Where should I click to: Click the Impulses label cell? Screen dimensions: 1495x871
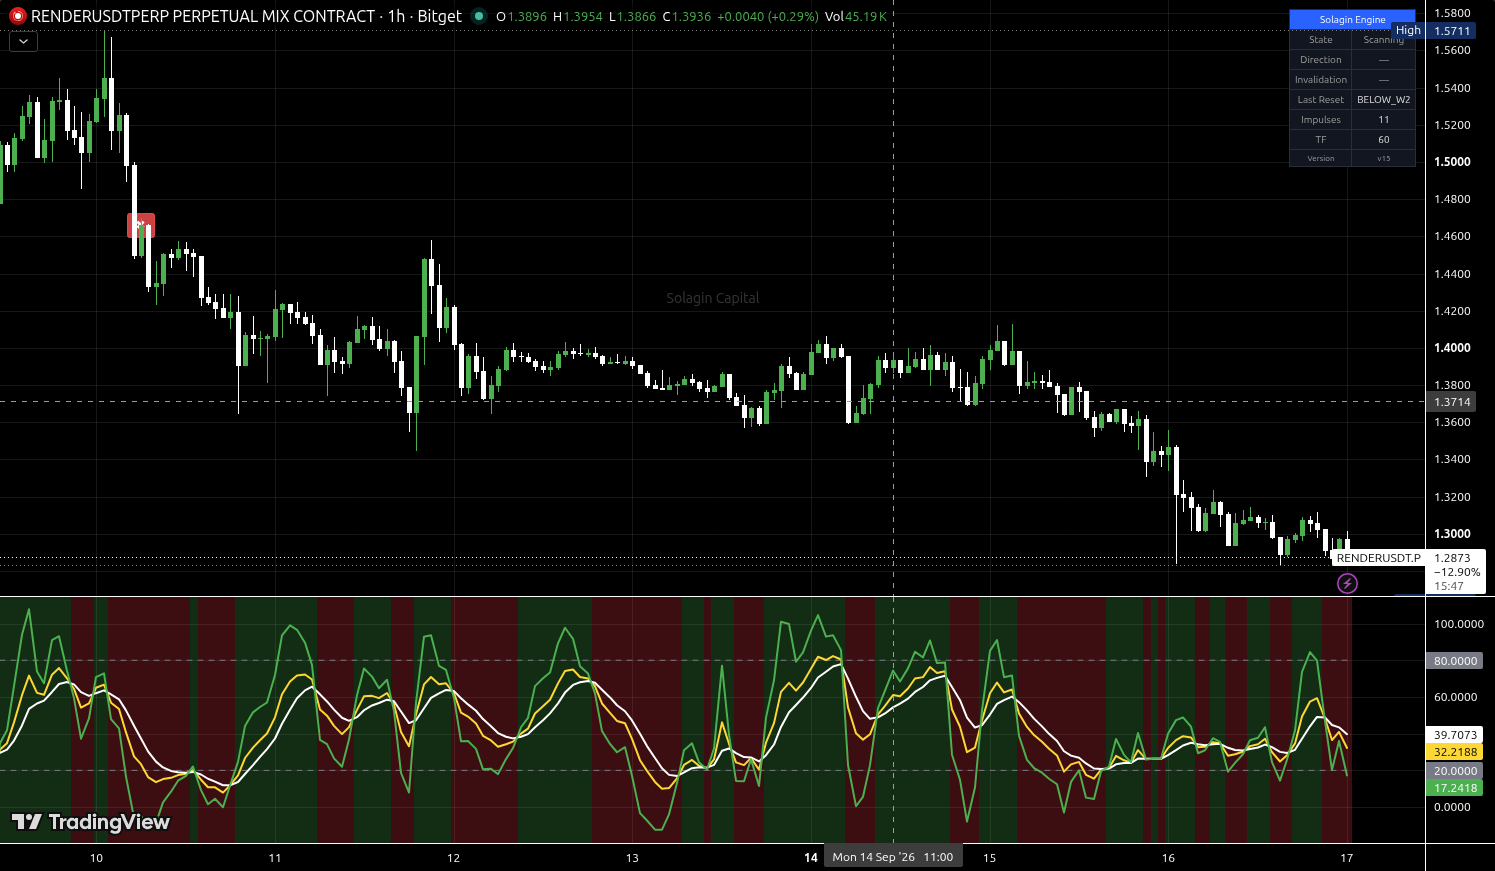click(x=1320, y=120)
